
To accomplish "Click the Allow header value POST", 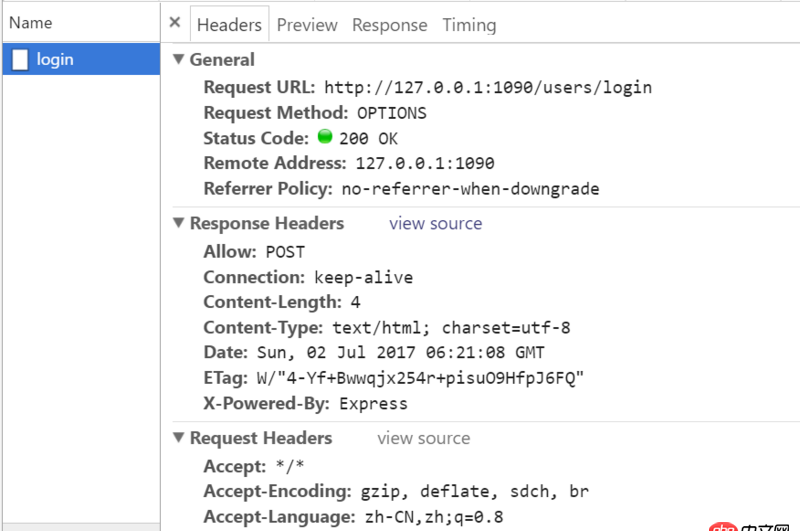I will tap(285, 252).
